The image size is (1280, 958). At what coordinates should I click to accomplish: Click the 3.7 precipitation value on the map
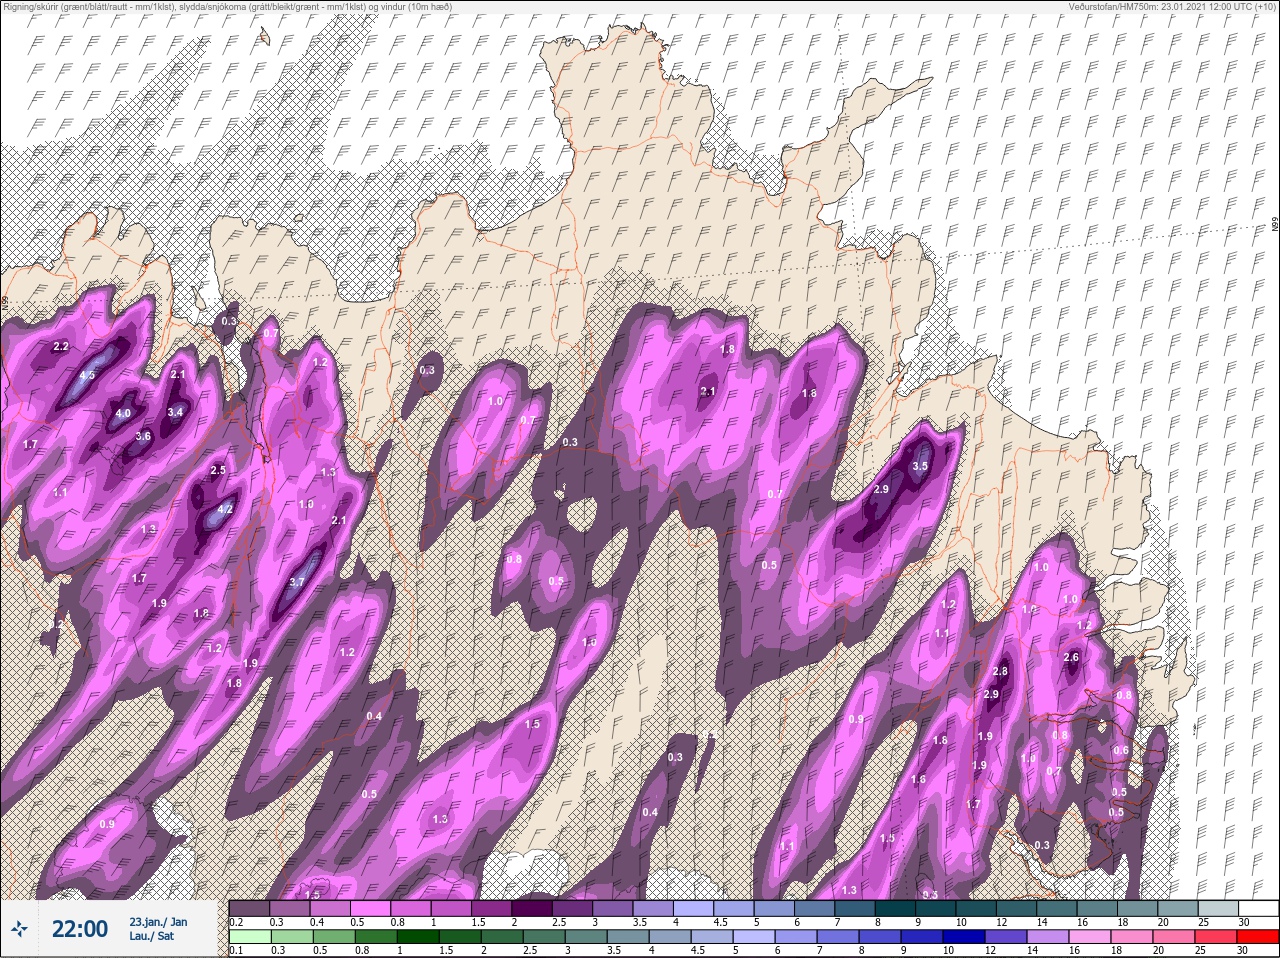[297, 582]
